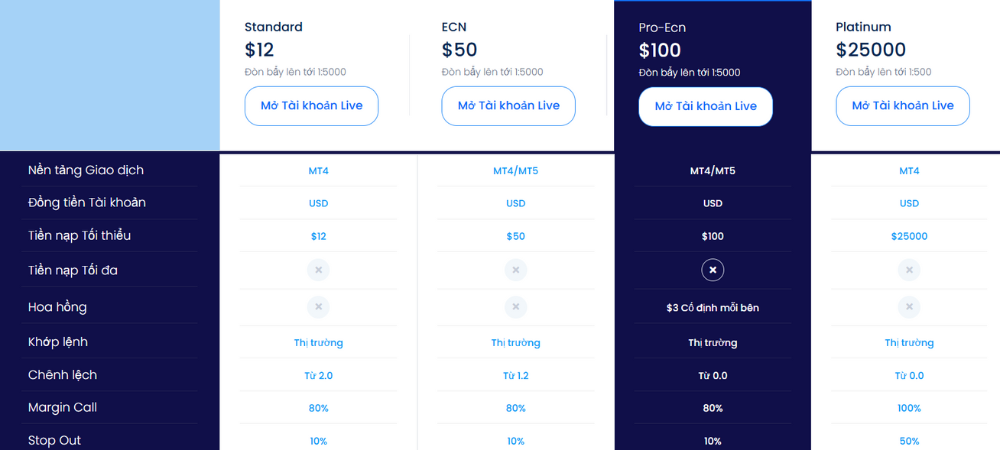
Task: Select the Standard plan heading
Action: 273,27
